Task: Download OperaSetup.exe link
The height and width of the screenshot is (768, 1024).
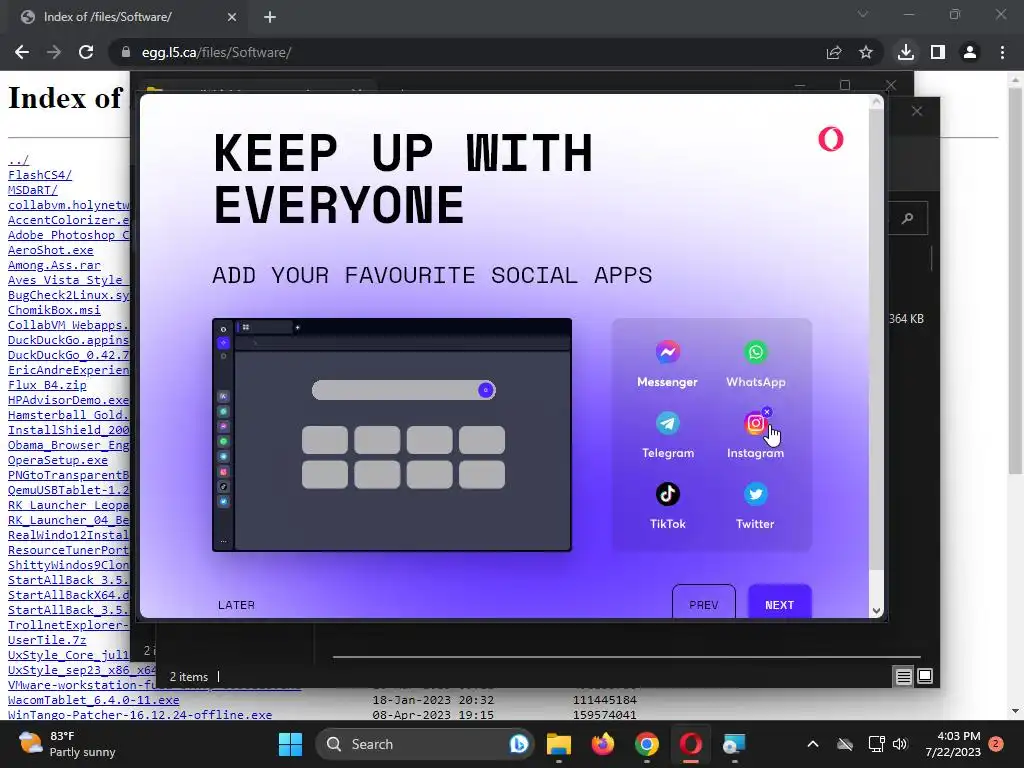Action: [x=57, y=460]
